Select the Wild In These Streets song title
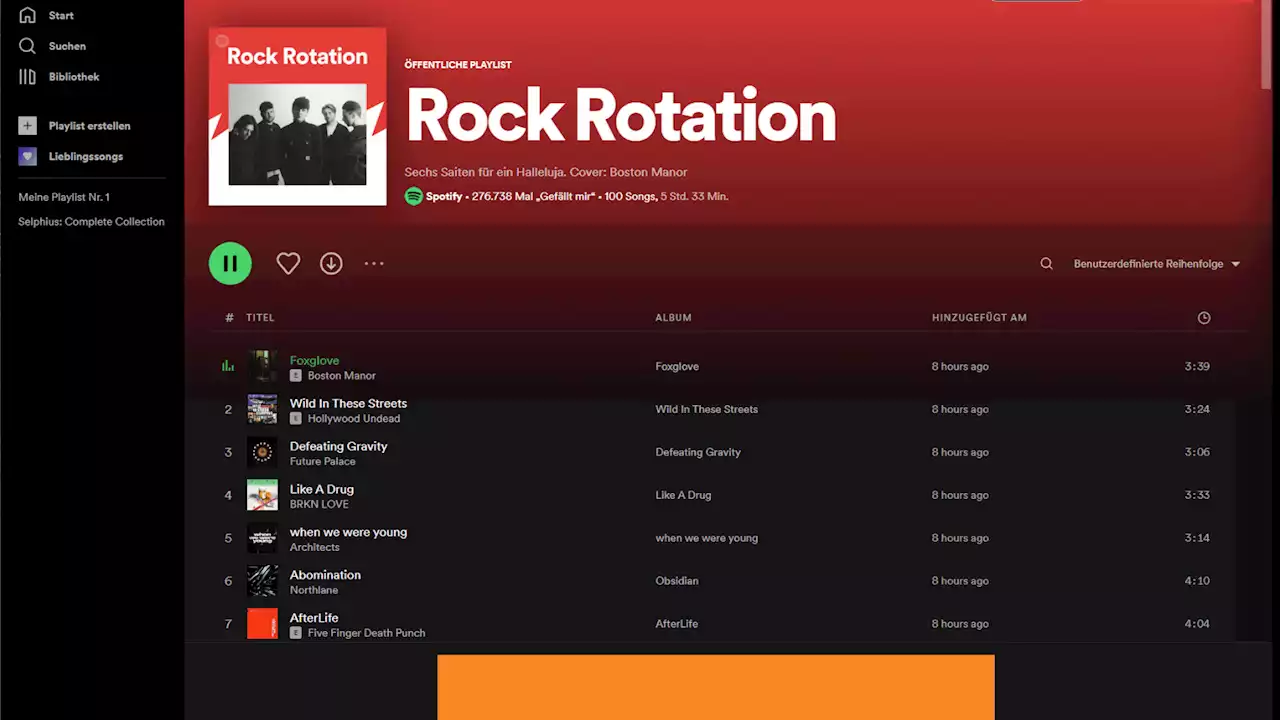 pos(348,404)
